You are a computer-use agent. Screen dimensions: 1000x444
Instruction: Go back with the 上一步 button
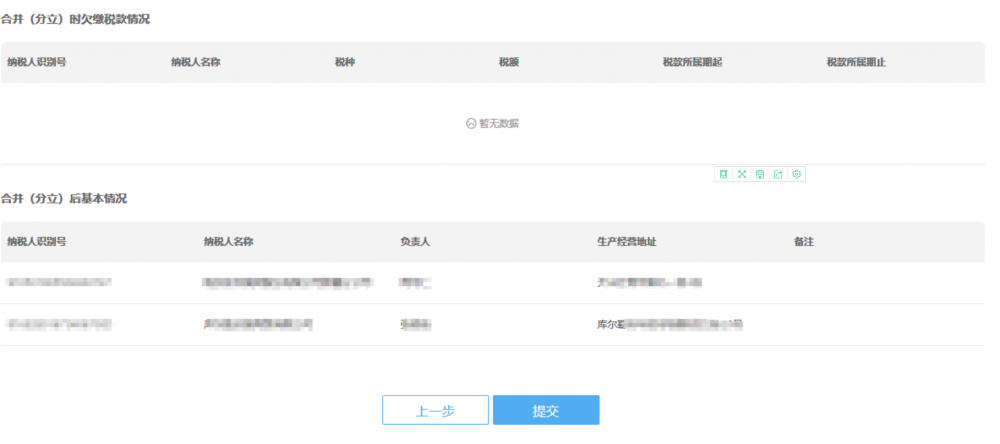point(435,410)
